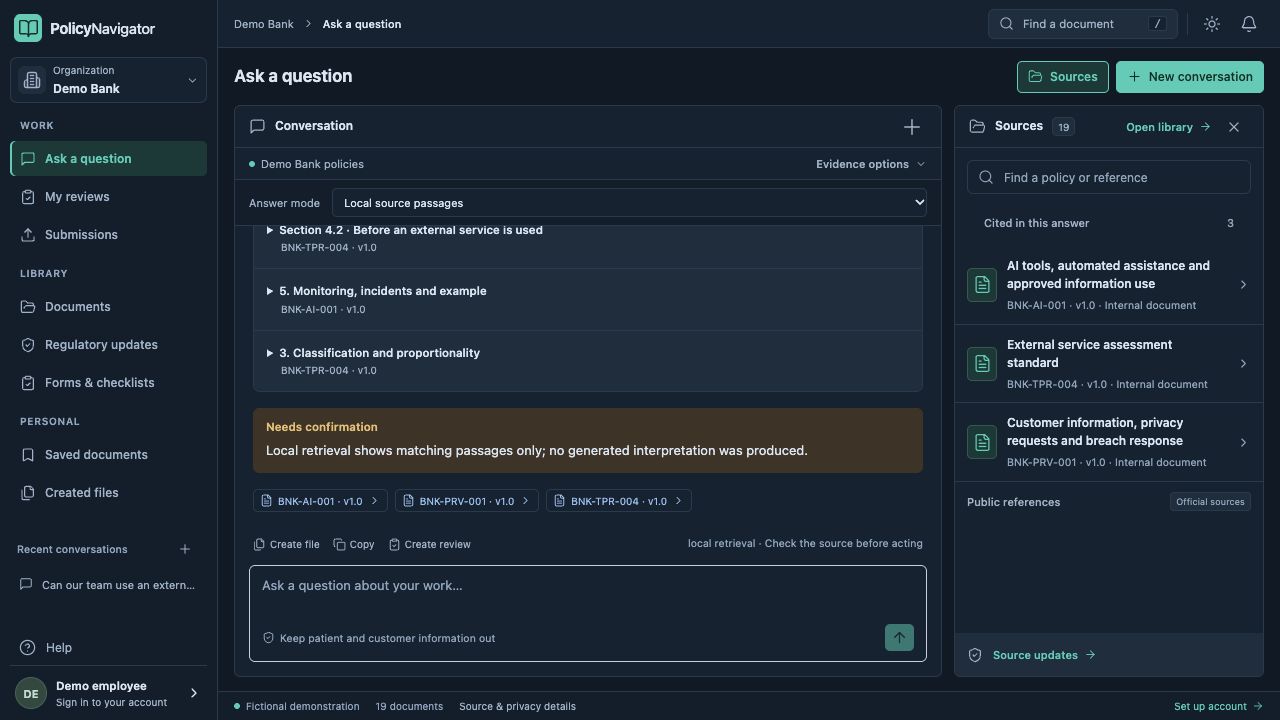Open Documents library
This screenshot has width=1280, height=720.
tap(108, 307)
